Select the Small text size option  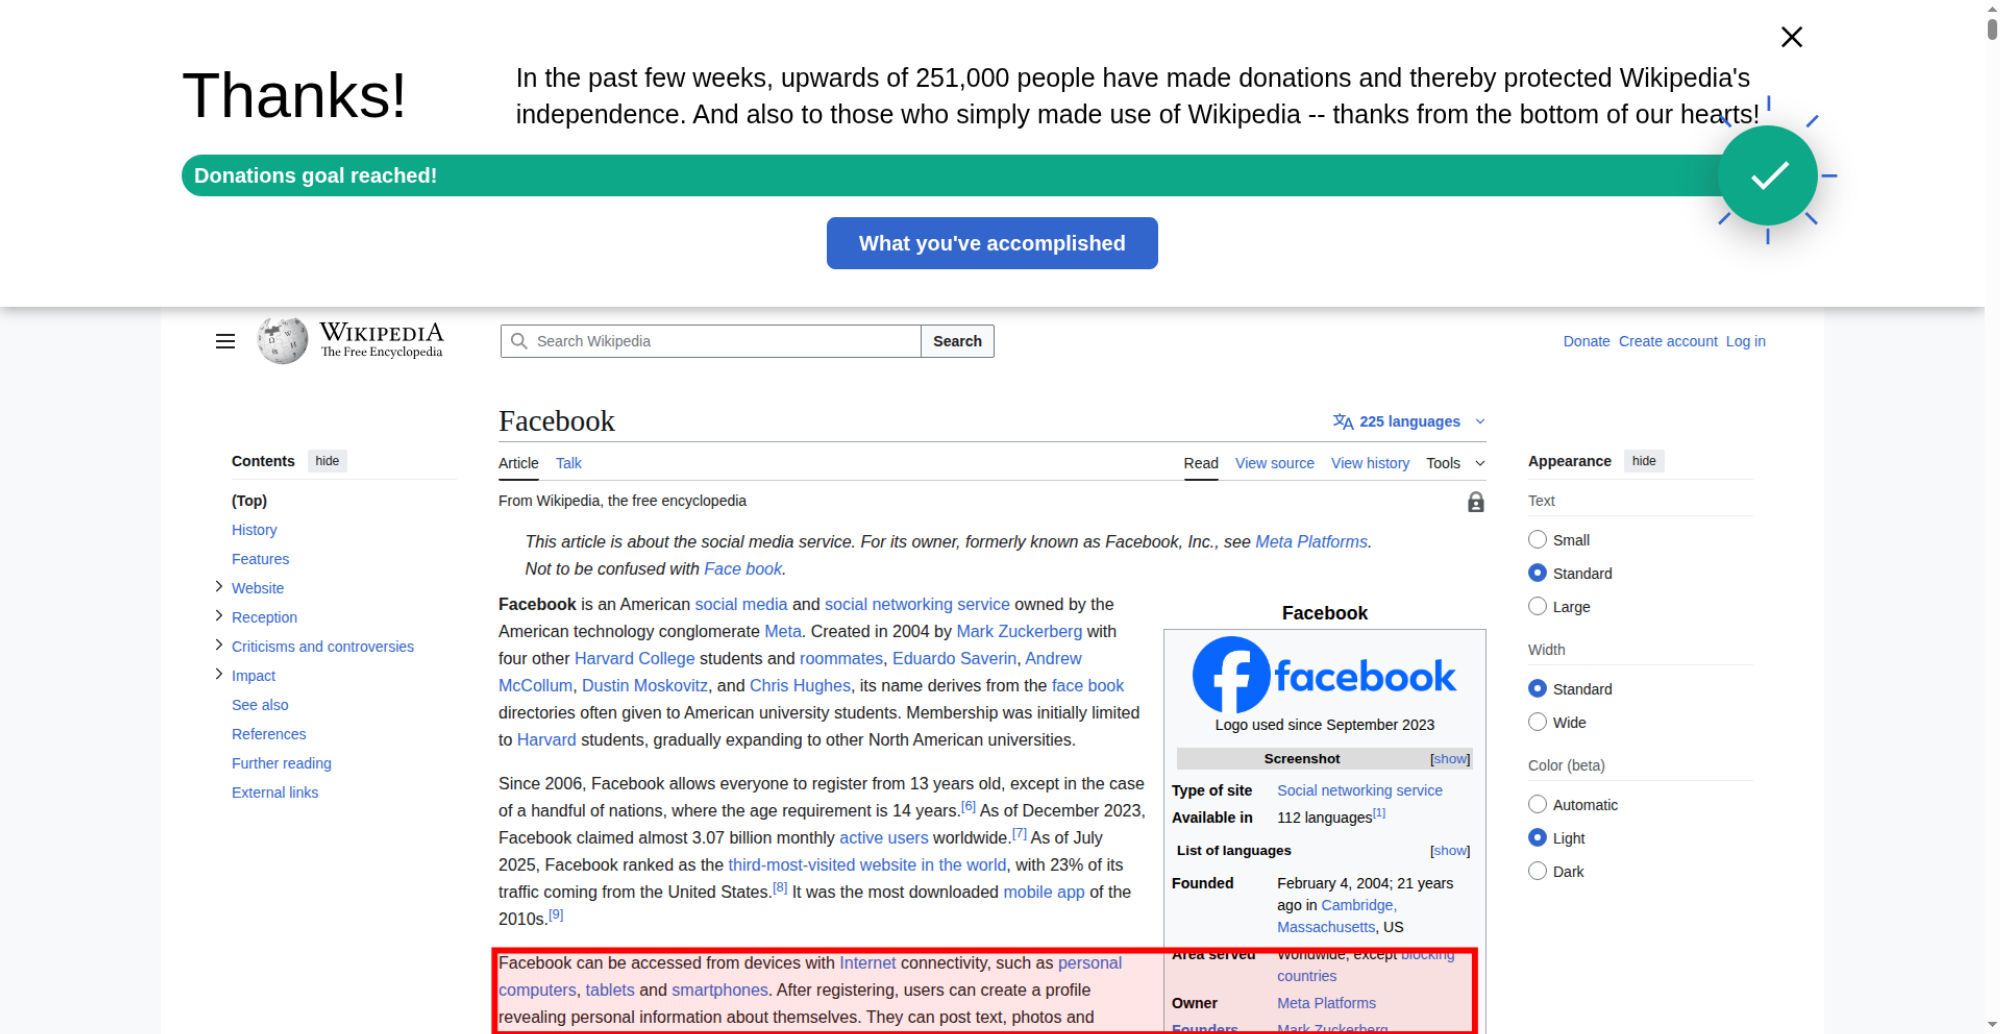(1537, 540)
